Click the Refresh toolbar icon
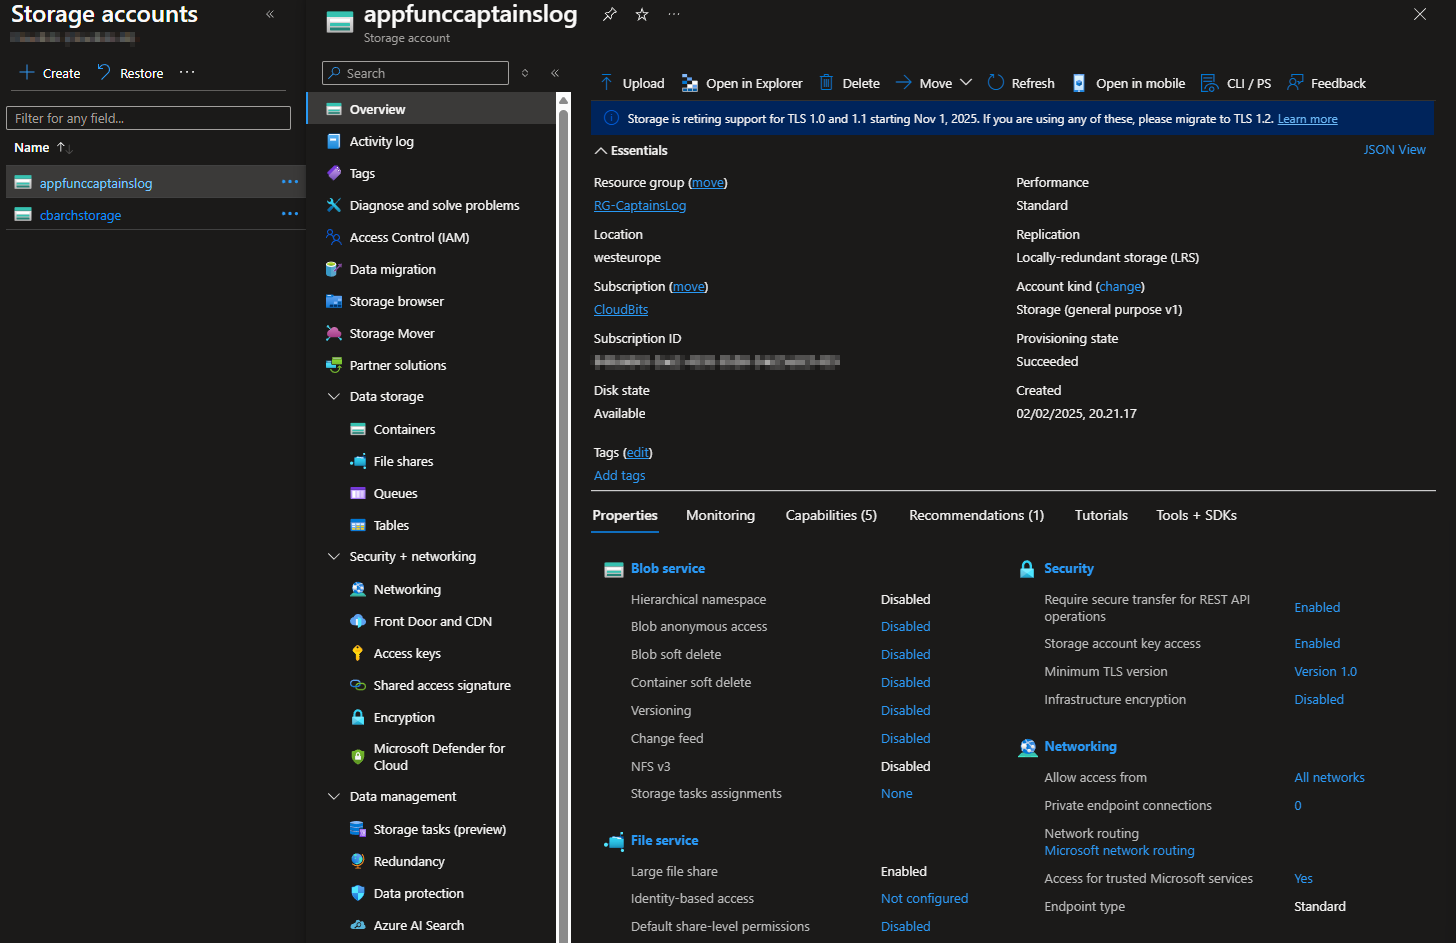This screenshot has width=1456, height=943. click(995, 83)
